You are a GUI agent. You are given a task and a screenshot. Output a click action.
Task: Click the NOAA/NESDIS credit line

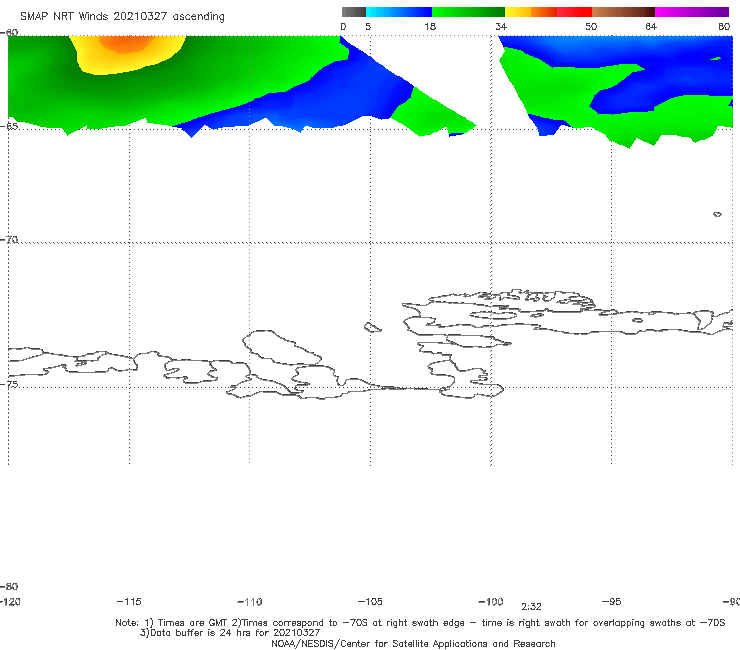pos(413,643)
